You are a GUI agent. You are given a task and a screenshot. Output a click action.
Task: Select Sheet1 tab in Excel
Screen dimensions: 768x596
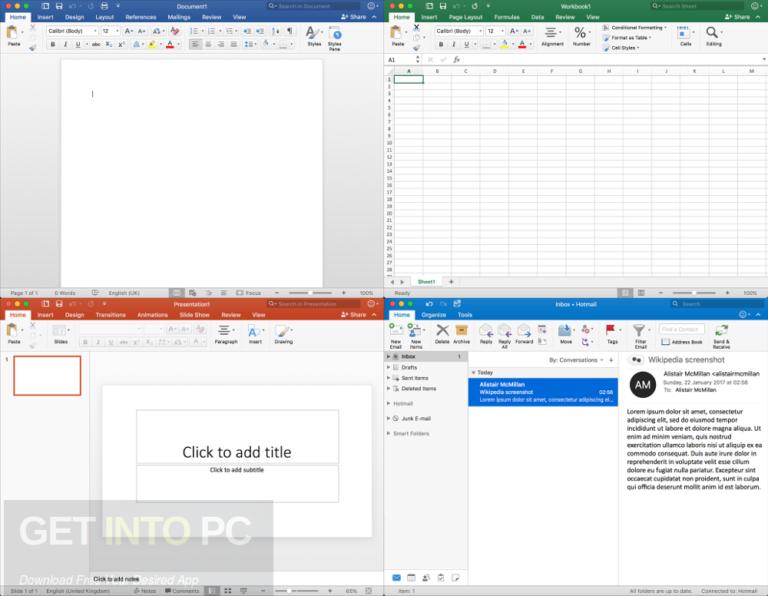[x=426, y=282]
